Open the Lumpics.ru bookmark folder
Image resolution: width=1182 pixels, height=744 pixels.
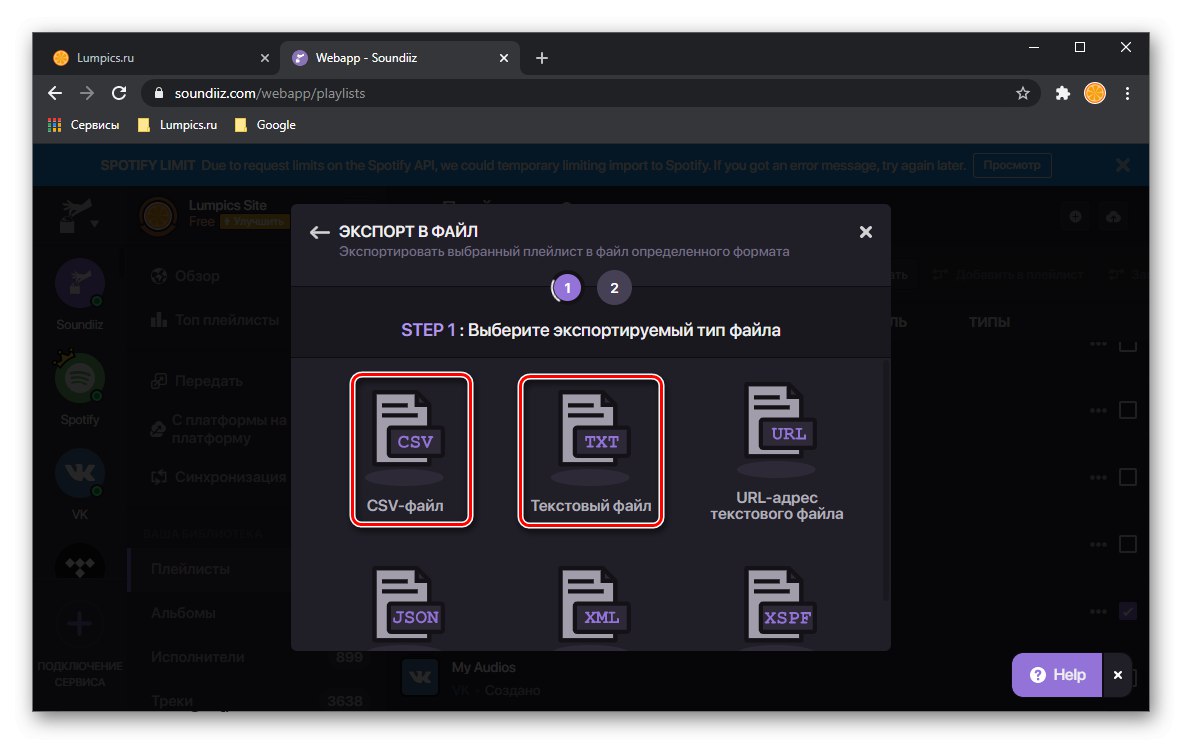[177, 125]
